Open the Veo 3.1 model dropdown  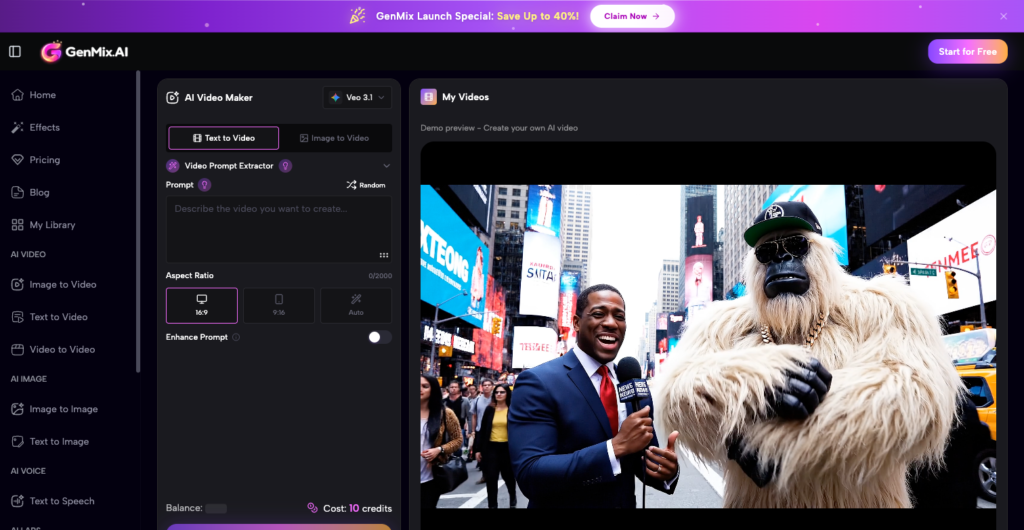[x=357, y=98]
